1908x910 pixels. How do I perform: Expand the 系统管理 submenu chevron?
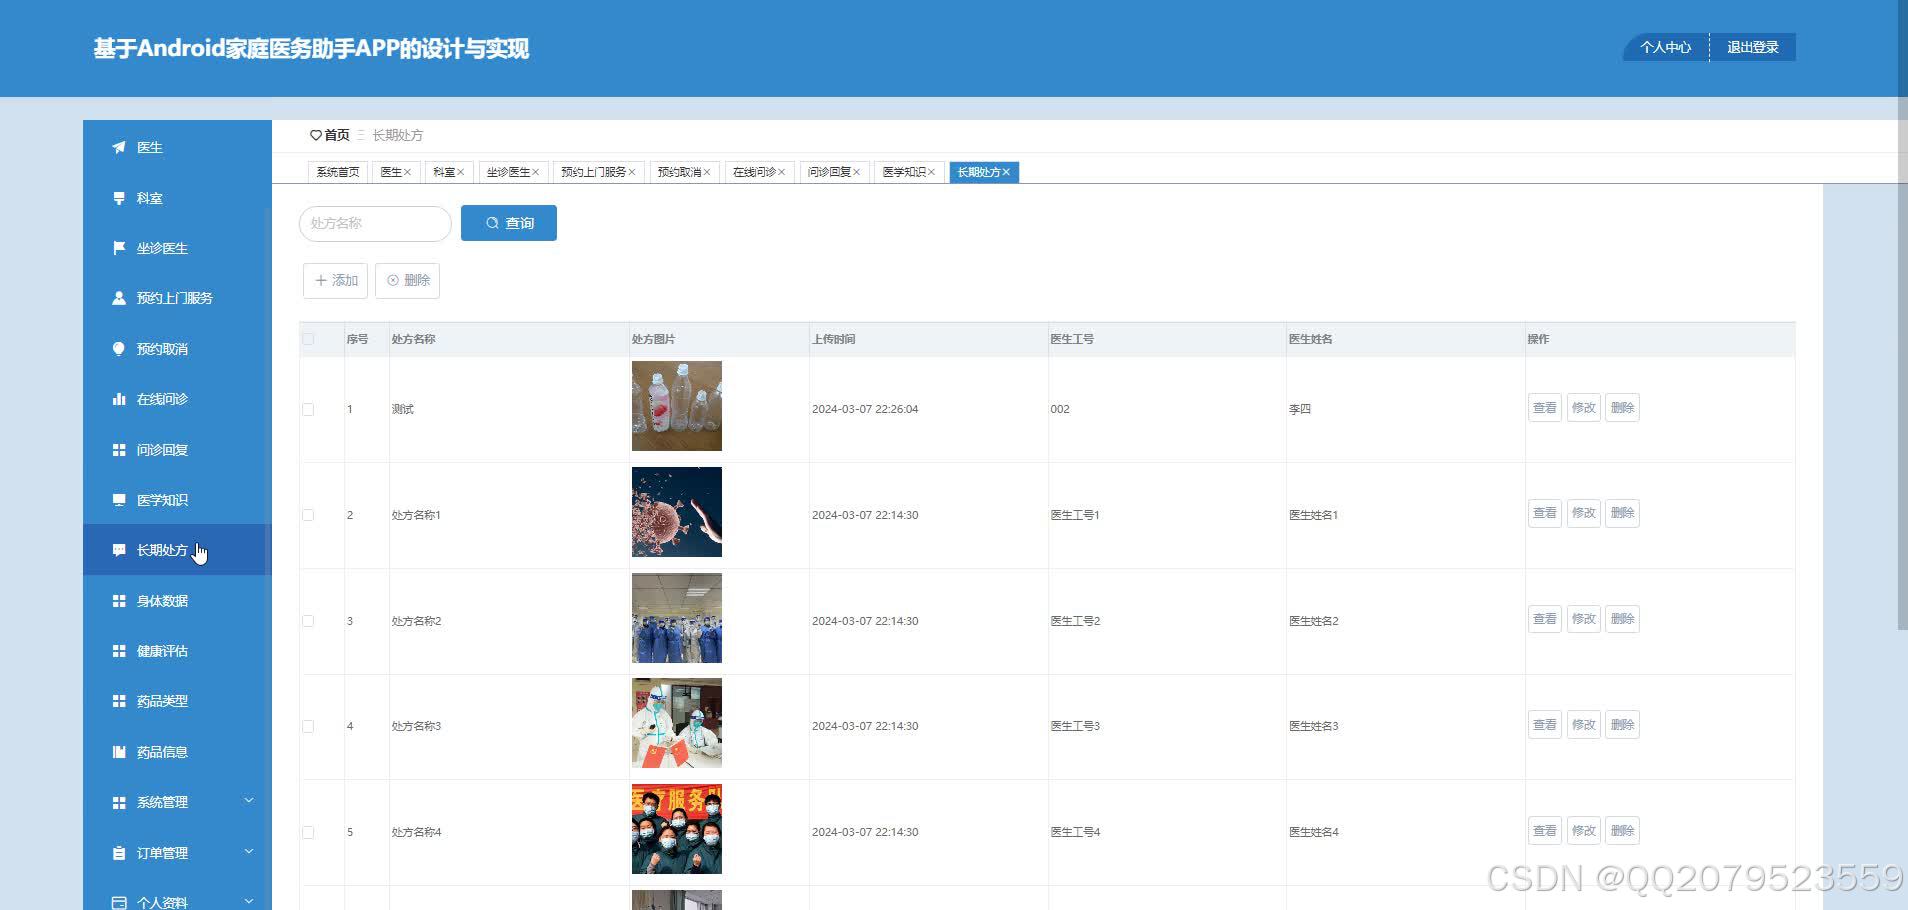pos(249,800)
